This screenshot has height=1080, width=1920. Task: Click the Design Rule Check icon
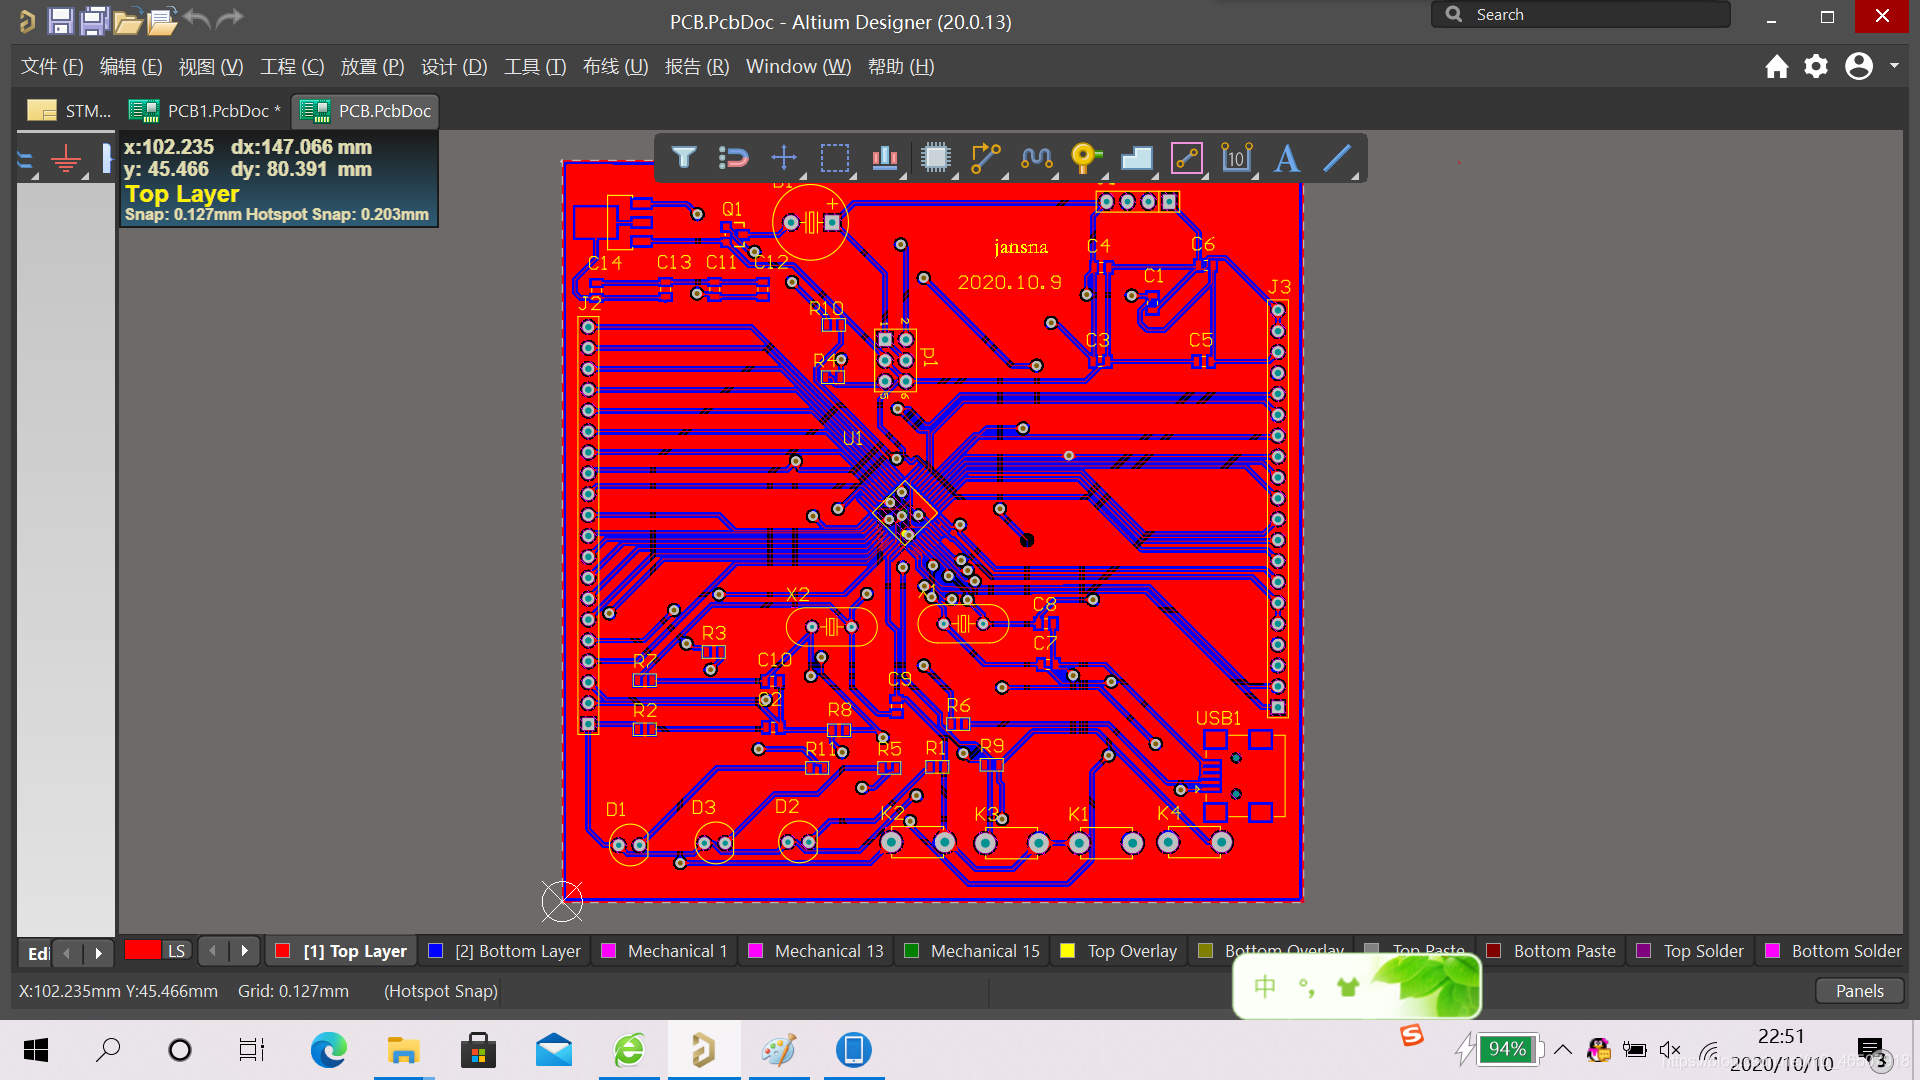click(x=884, y=157)
